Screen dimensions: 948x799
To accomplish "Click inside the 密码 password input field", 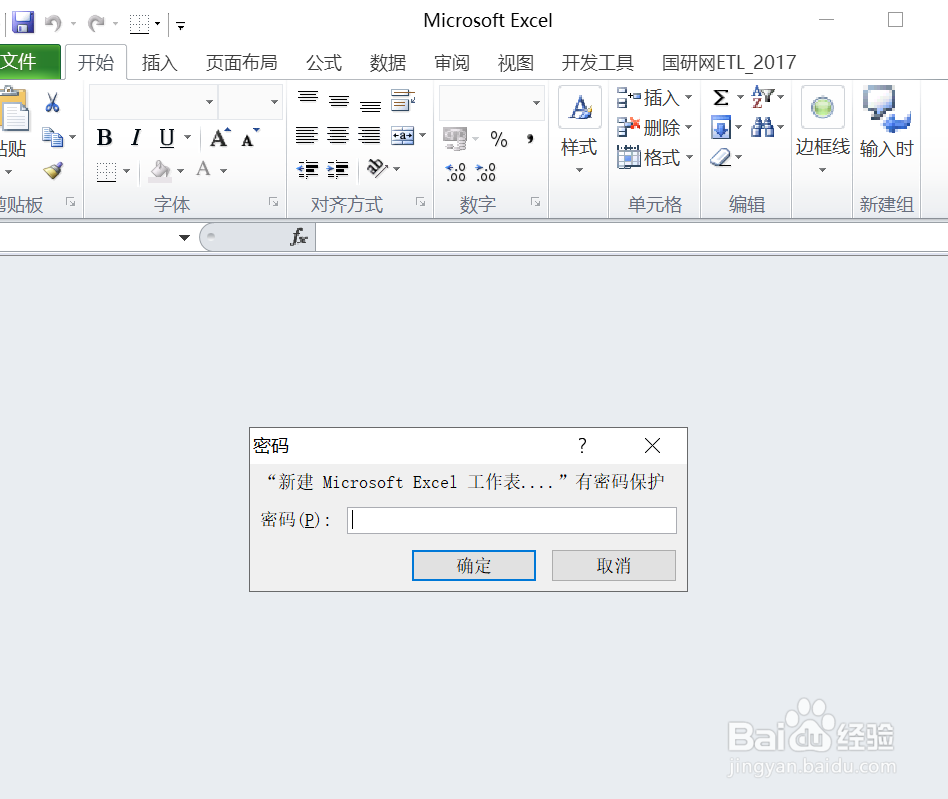I will [x=511, y=520].
